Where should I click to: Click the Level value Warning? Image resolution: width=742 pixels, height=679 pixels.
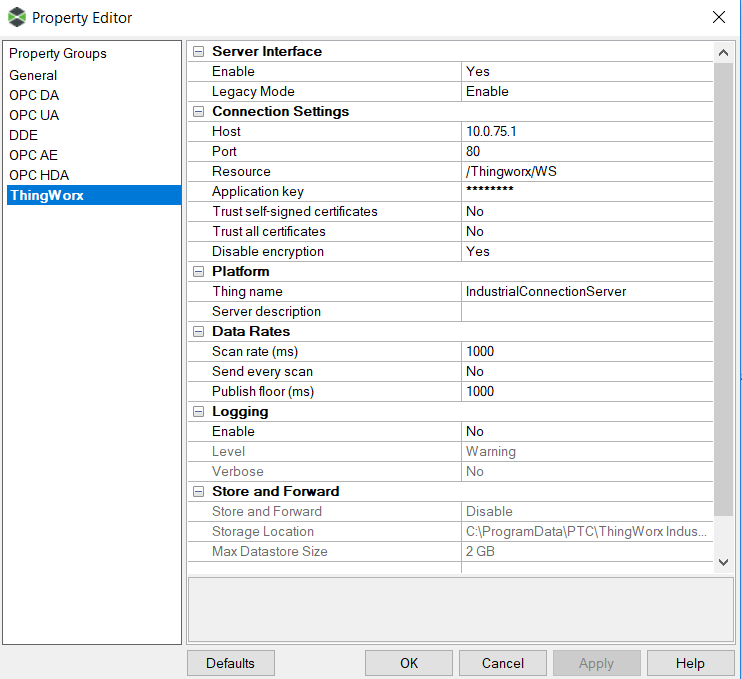587,451
